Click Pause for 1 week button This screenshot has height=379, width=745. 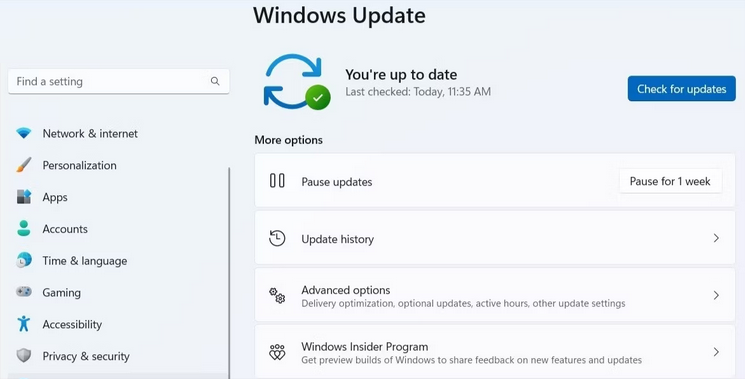670,181
